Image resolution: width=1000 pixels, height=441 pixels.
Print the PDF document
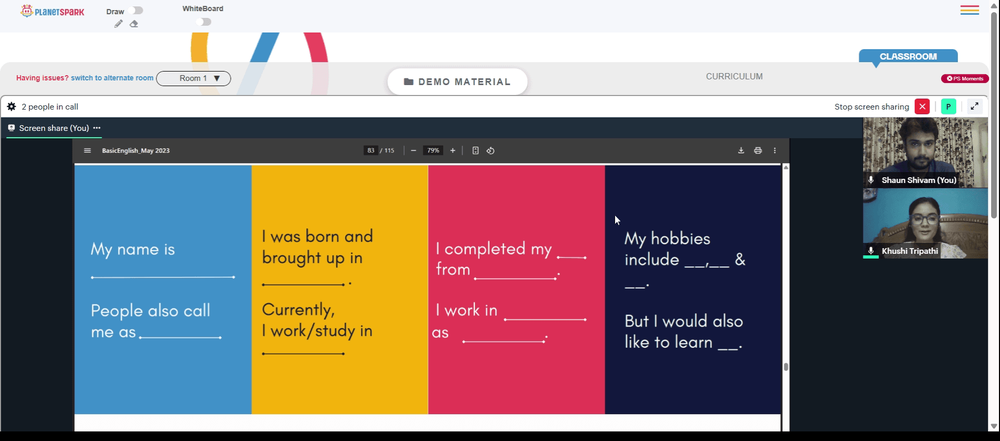pyautogui.click(x=758, y=151)
